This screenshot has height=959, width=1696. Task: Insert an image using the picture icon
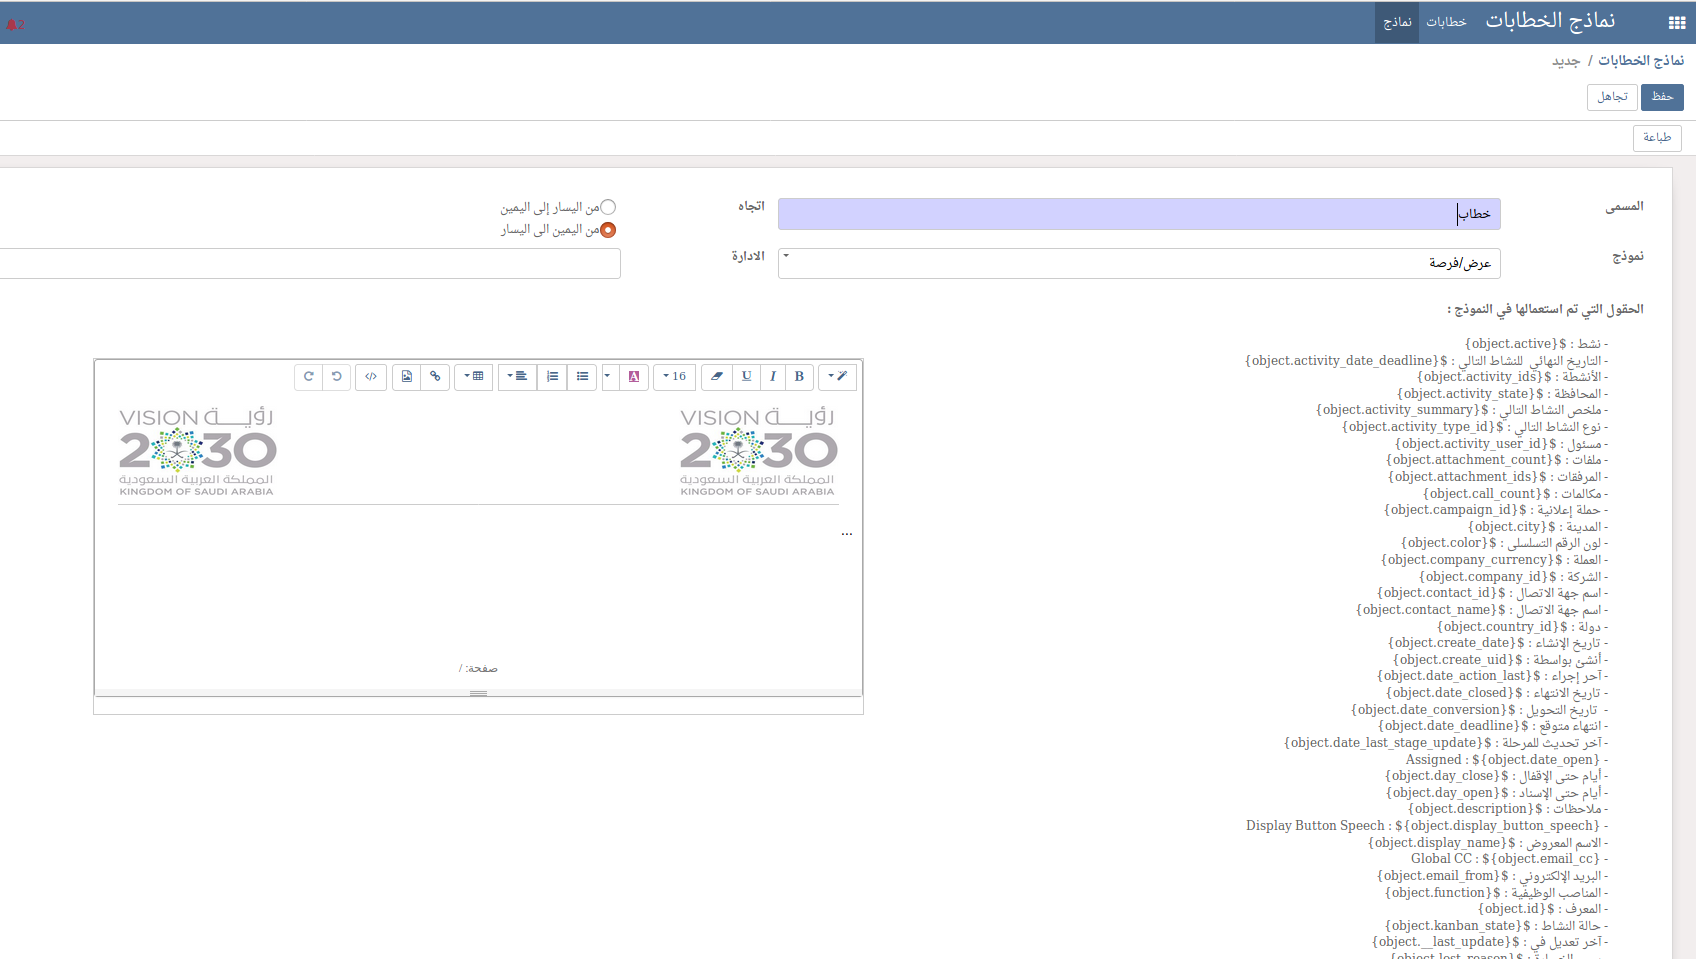coord(407,377)
